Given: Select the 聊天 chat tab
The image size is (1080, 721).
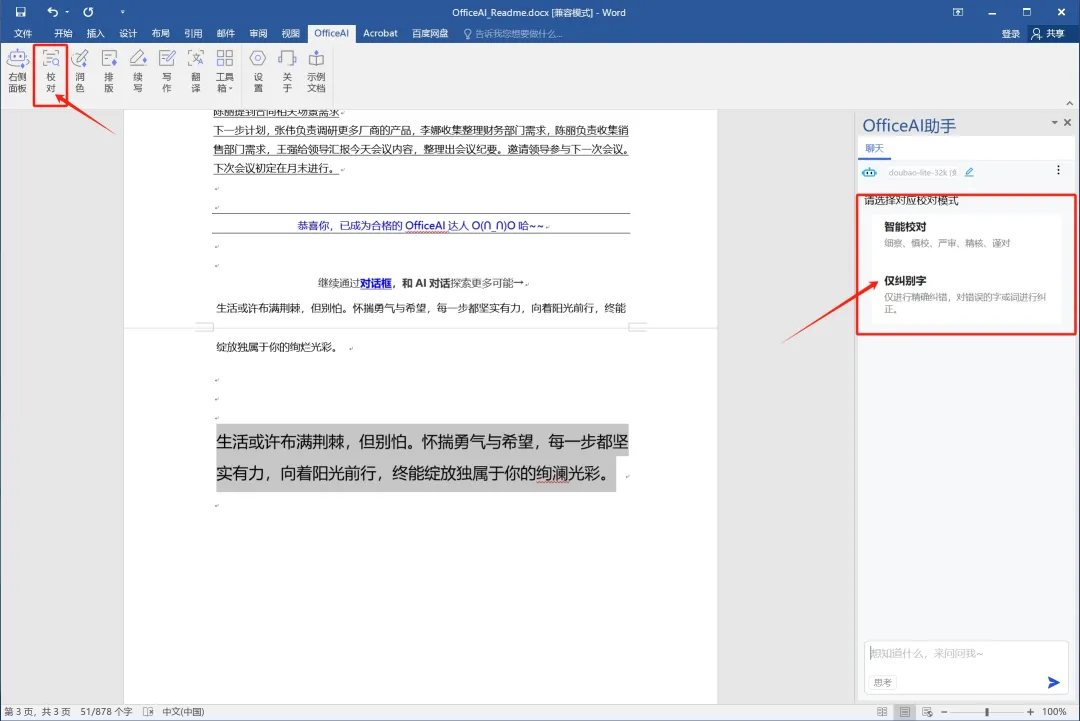Looking at the screenshot, I should coord(875,148).
